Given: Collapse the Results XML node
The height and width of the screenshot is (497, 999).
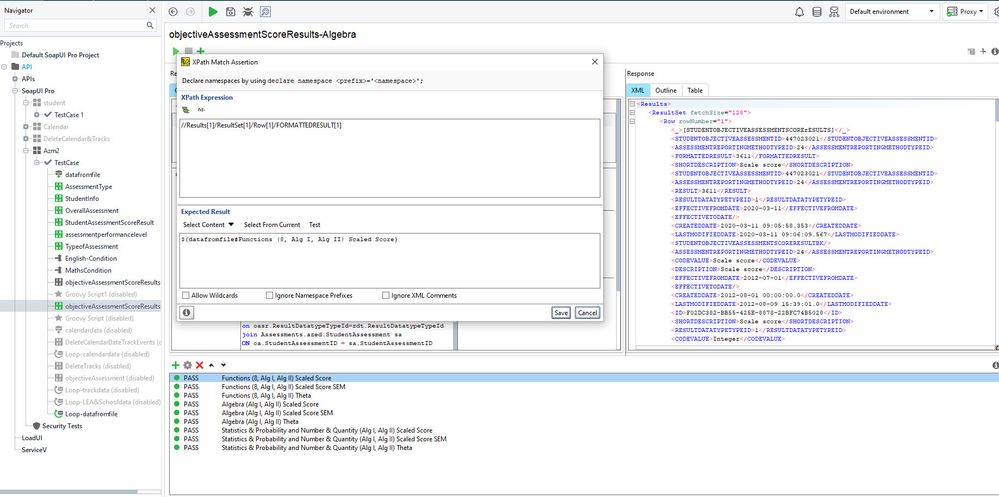Looking at the screenshot, I should coord(632,103).
